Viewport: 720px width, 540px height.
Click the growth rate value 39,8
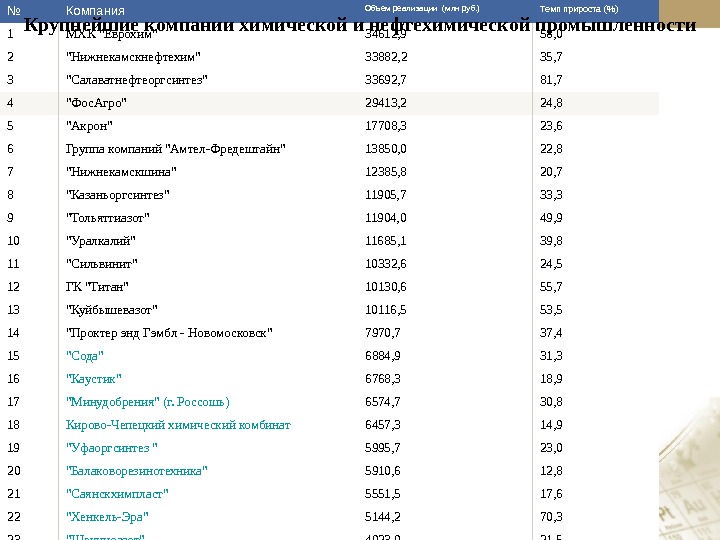(551, 241)
